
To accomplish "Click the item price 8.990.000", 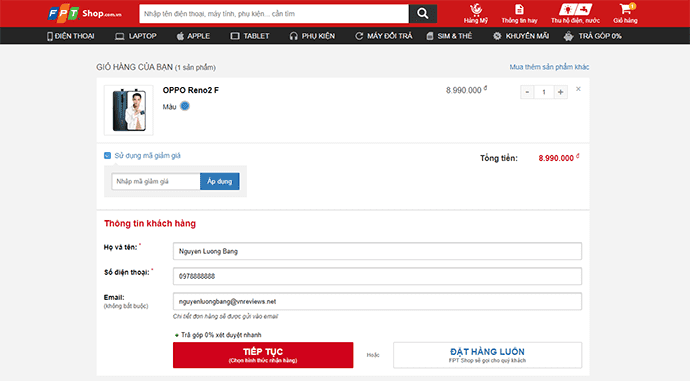I will 466,90.
